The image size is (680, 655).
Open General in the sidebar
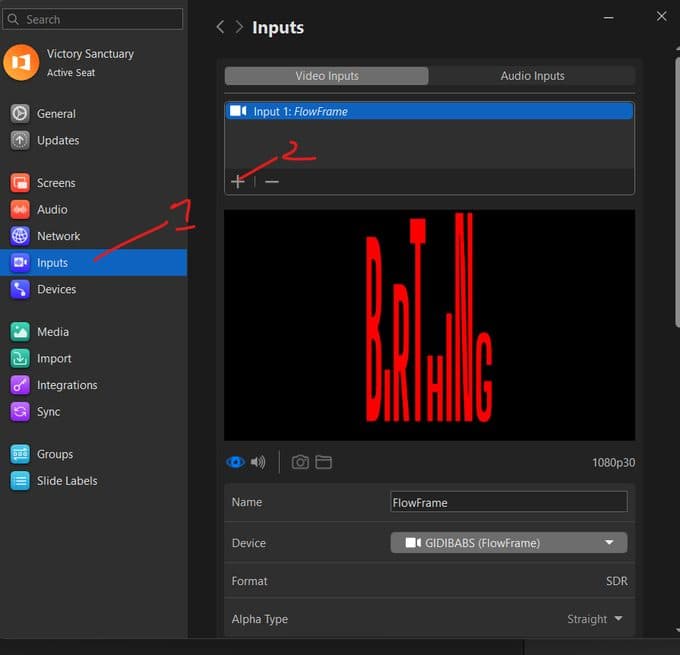point(56,114)
